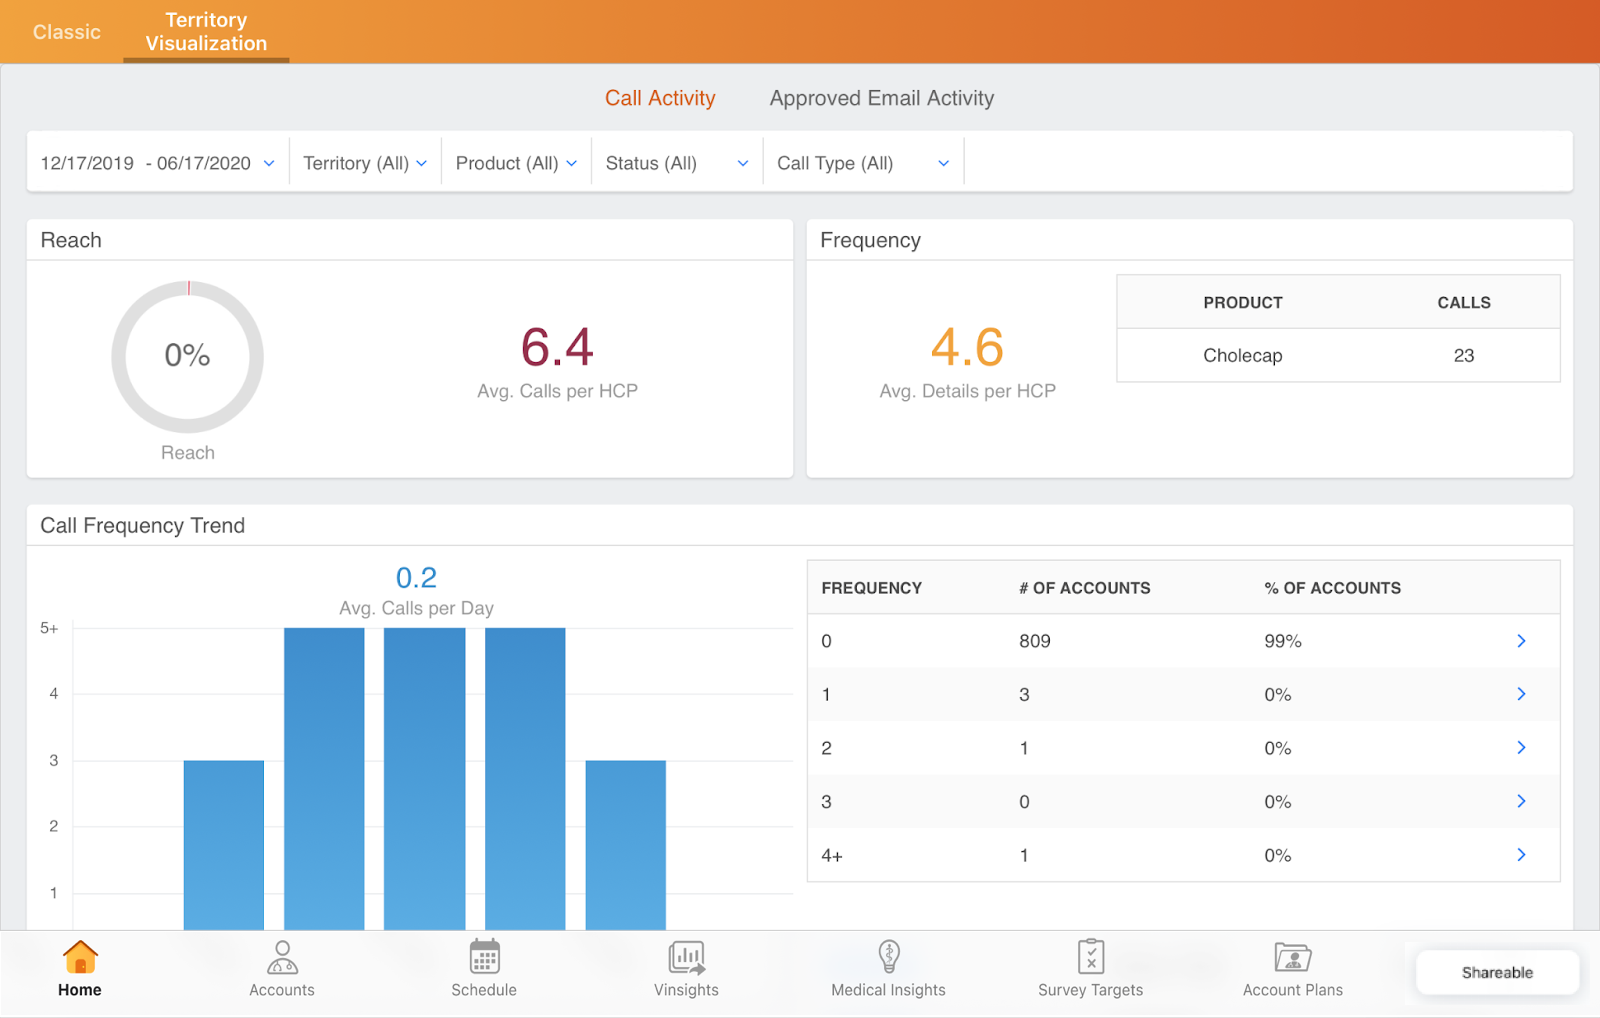Viewport: 1600px width, 1018px height.
Task: Switch to Approved Email Activity
Action: [881, 98]
